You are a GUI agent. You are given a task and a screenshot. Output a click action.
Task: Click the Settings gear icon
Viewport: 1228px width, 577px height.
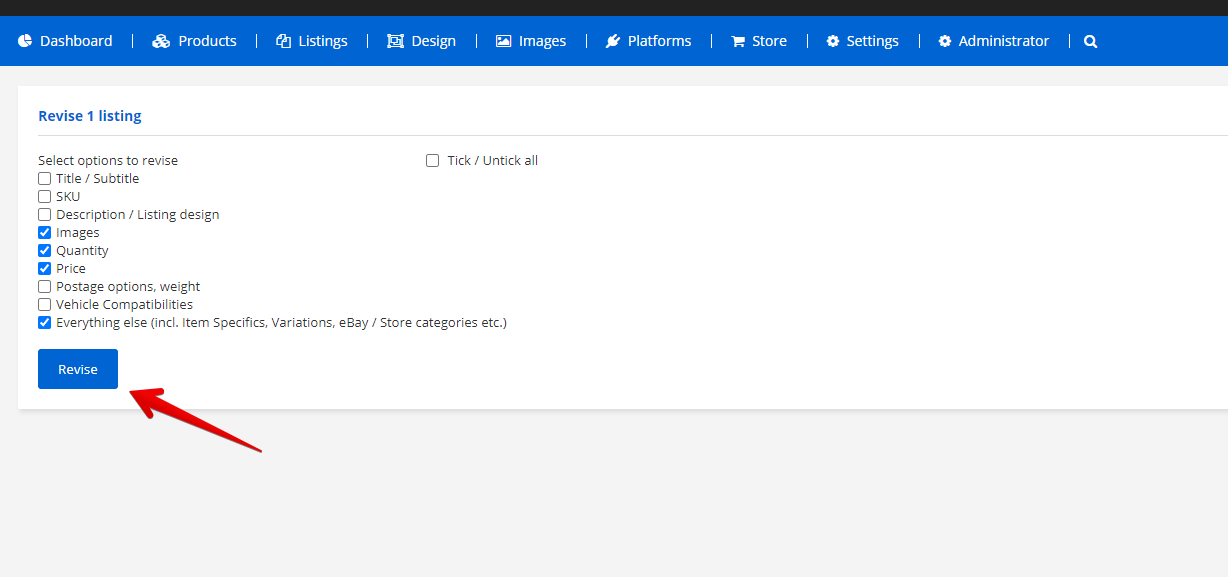pos(833,41)
